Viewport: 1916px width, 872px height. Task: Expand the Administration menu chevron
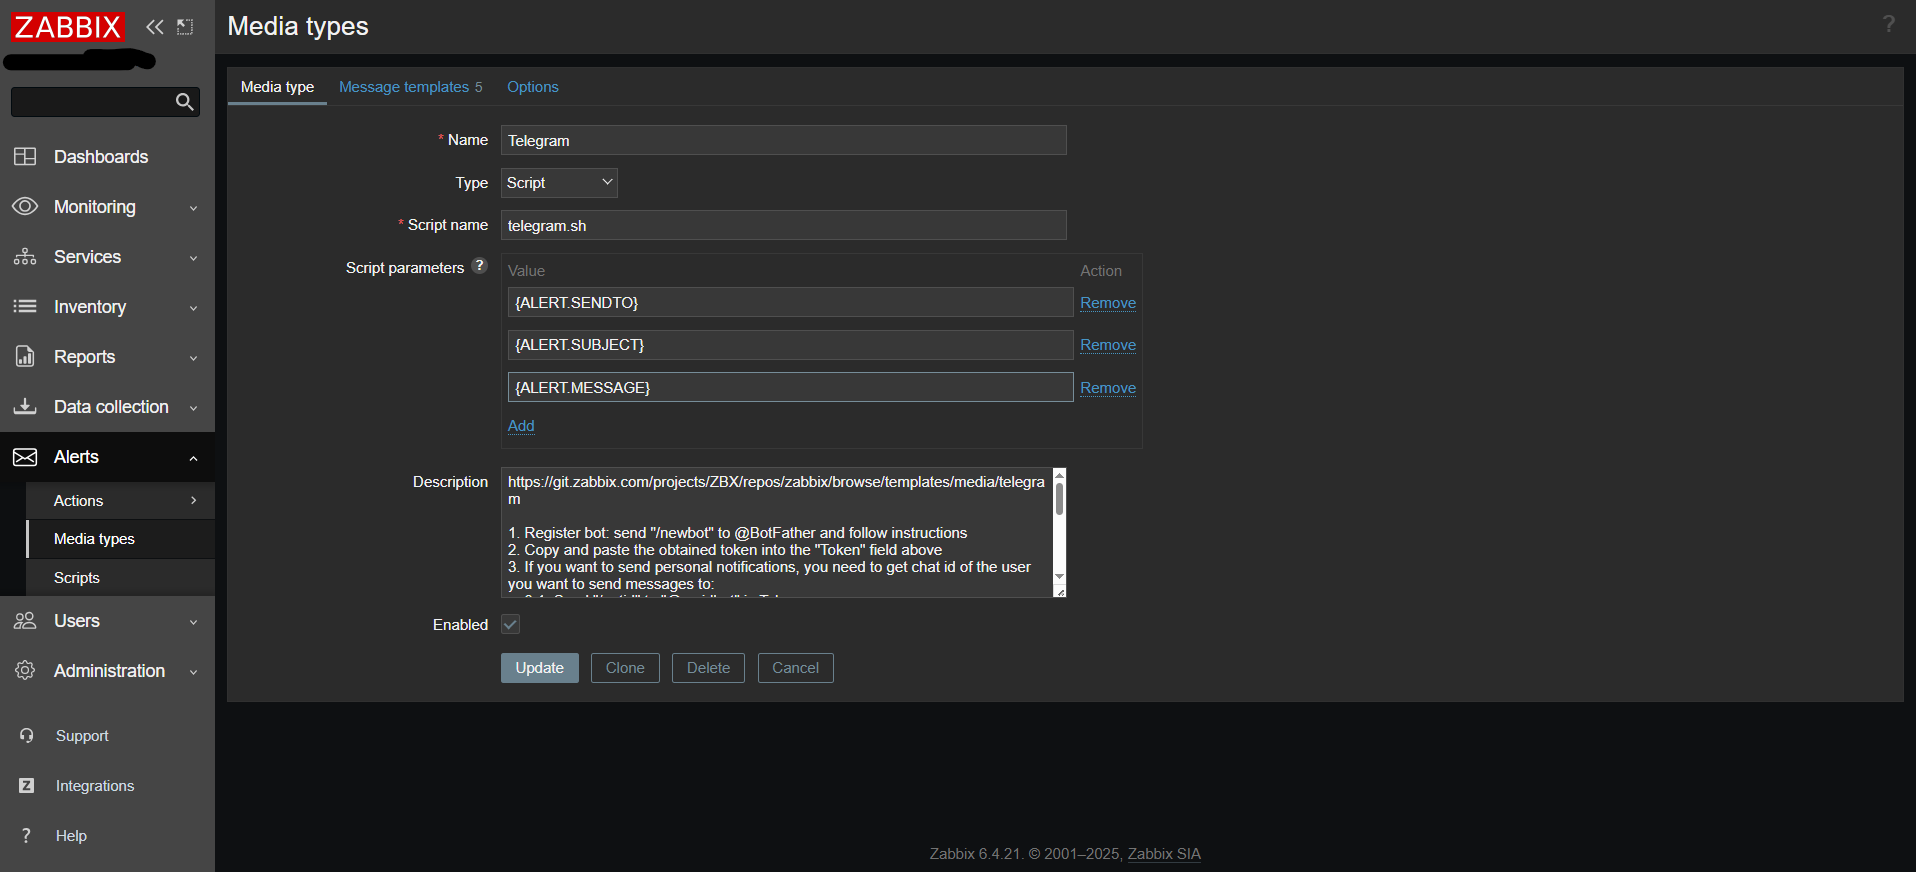(x=194, y=672)
